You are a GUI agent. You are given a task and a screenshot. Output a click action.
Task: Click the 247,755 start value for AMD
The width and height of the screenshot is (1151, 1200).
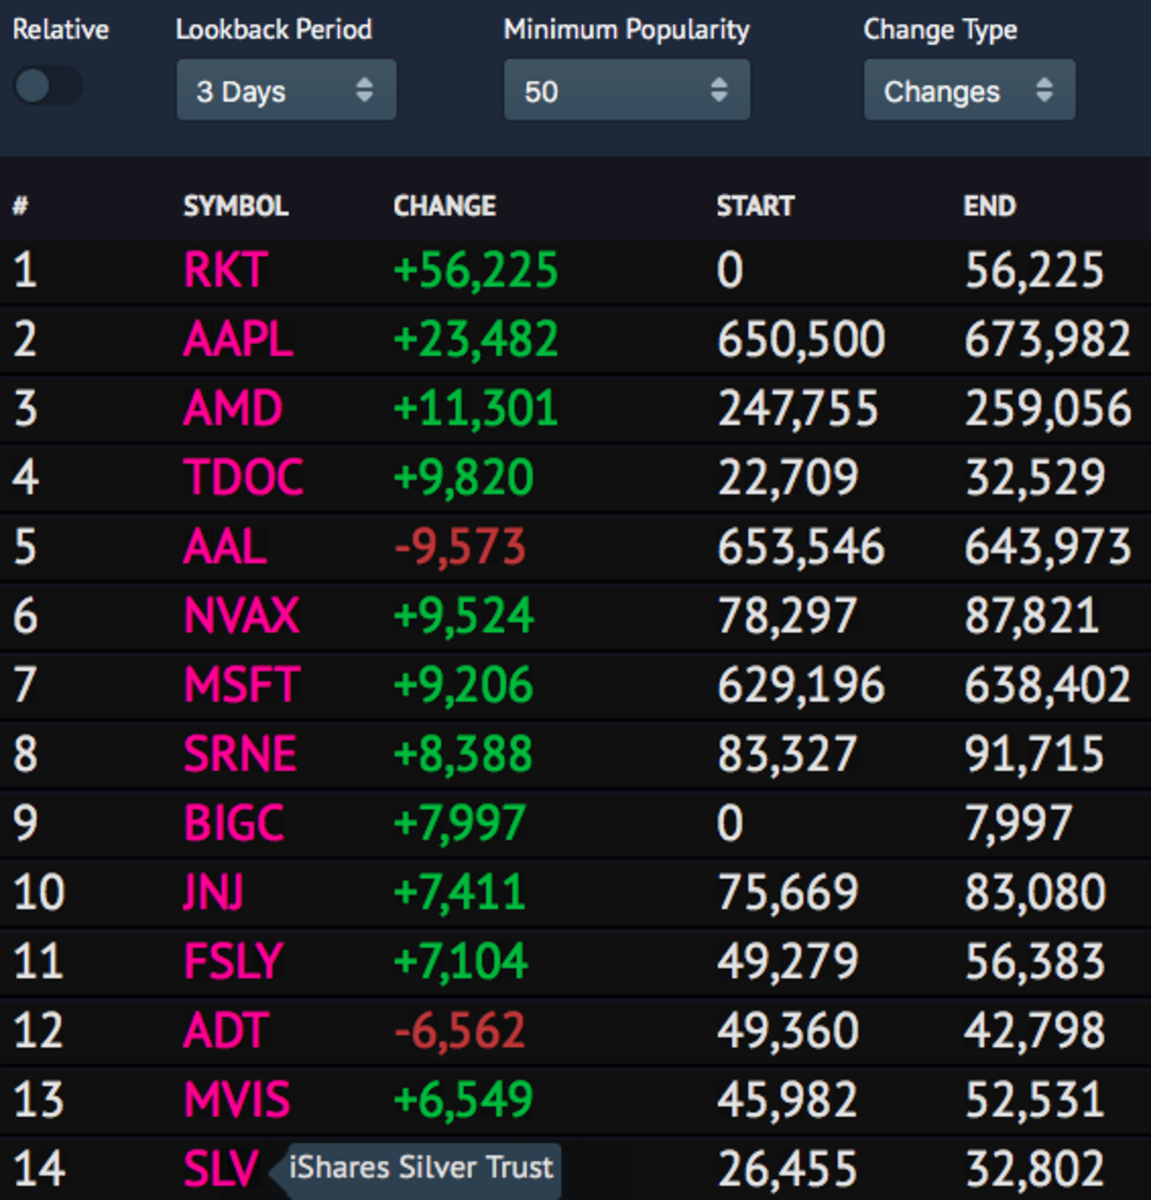pyautogui.click(x=798, y=408)
